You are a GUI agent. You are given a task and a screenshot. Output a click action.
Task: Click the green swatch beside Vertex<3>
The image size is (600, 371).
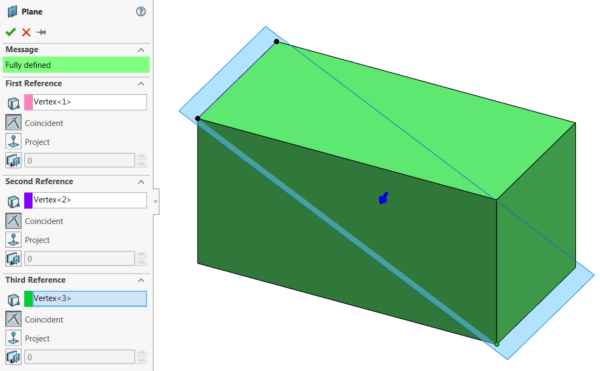(x=28, y=299)
